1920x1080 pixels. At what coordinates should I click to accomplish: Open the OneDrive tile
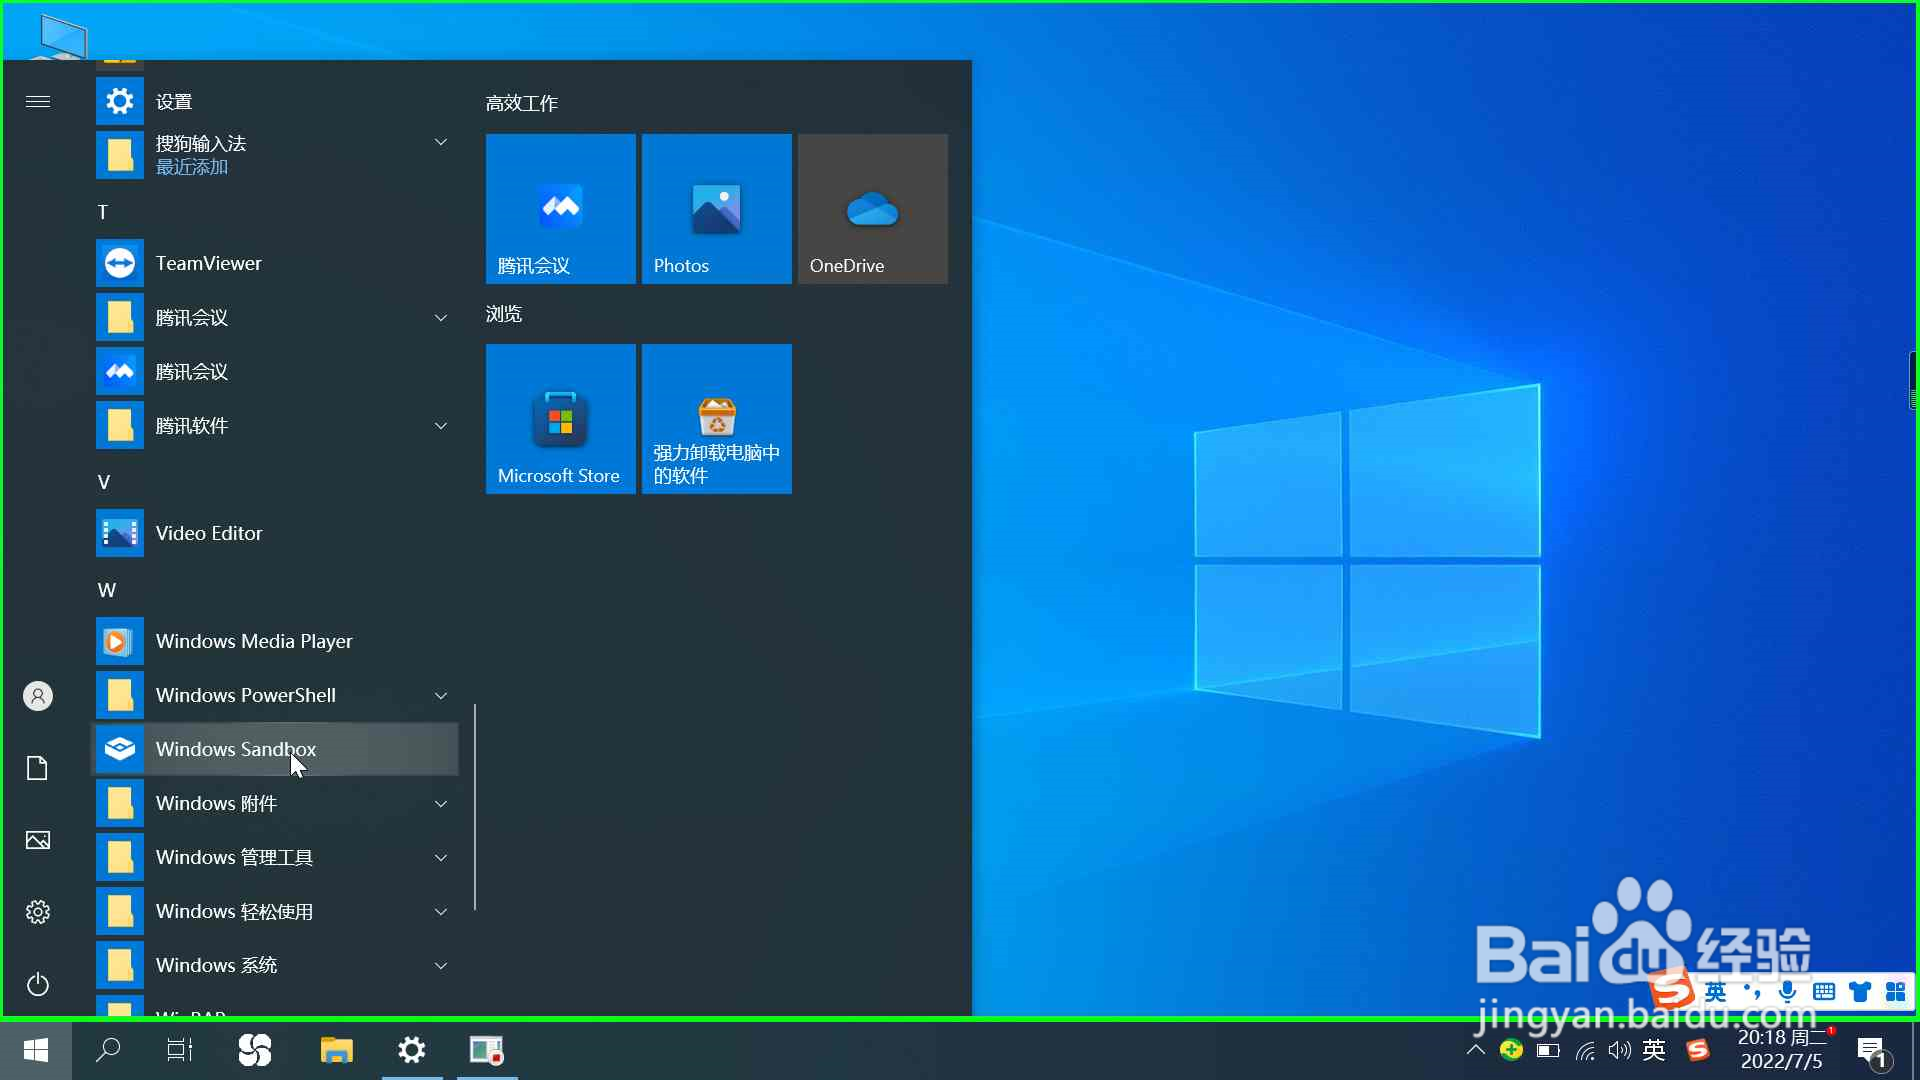pyautogui.click(x=873, y=209)
